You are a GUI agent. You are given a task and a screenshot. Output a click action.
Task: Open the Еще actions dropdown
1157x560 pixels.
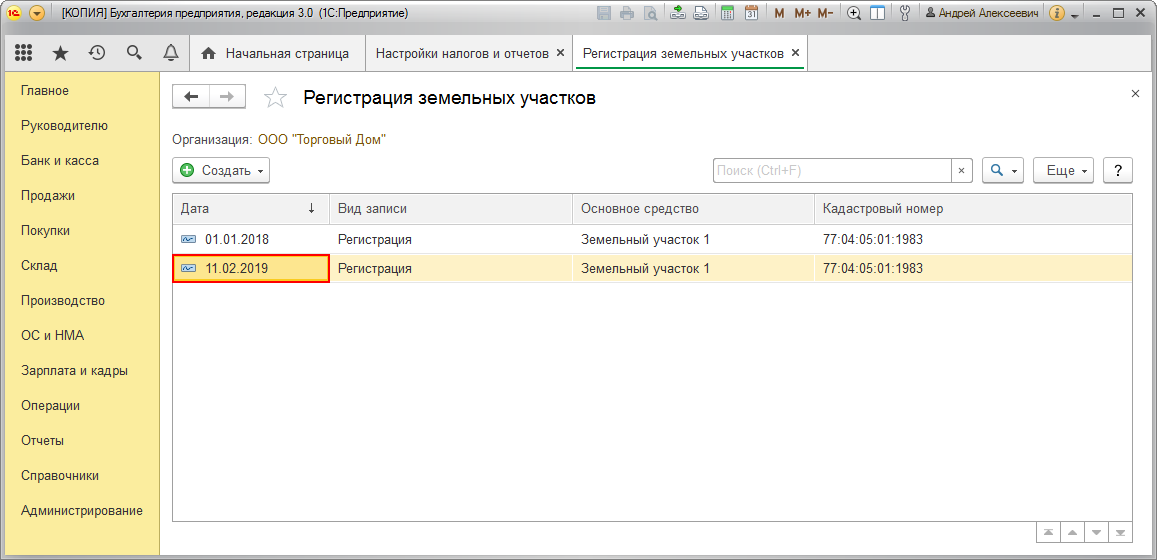[1063, 171]
